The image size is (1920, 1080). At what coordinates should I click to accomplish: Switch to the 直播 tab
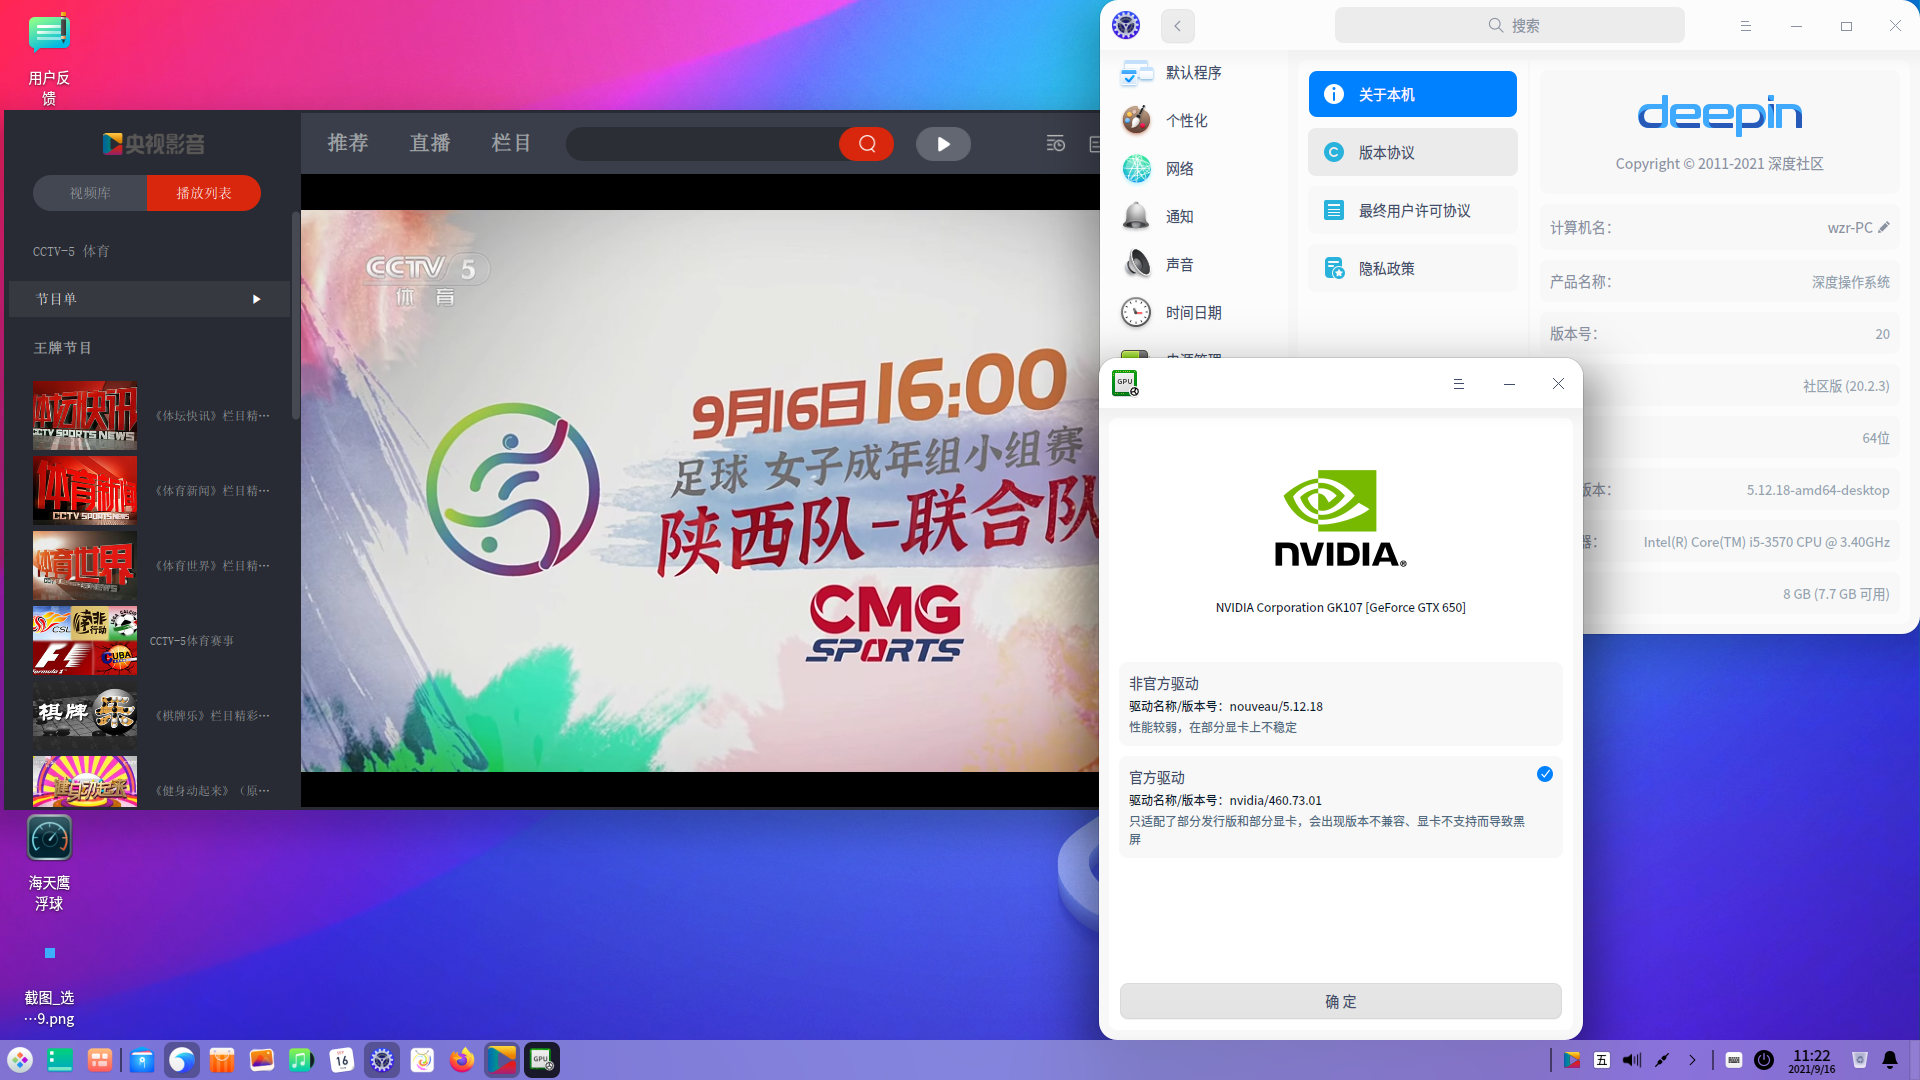pyautogui.click(x=430, y=143)
